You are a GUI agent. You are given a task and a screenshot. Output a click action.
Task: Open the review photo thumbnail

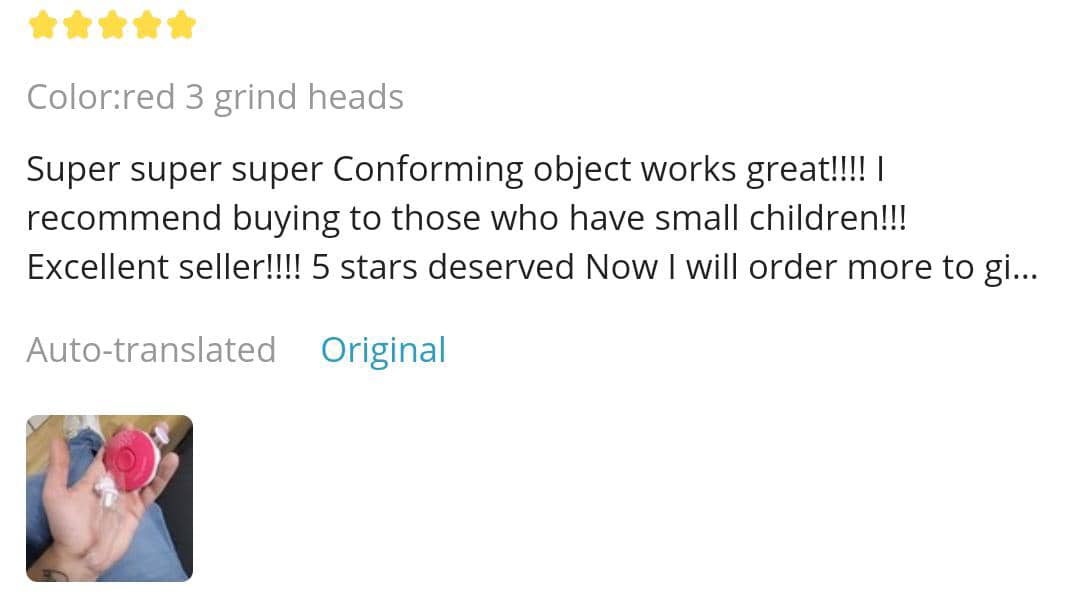(109, 497)
